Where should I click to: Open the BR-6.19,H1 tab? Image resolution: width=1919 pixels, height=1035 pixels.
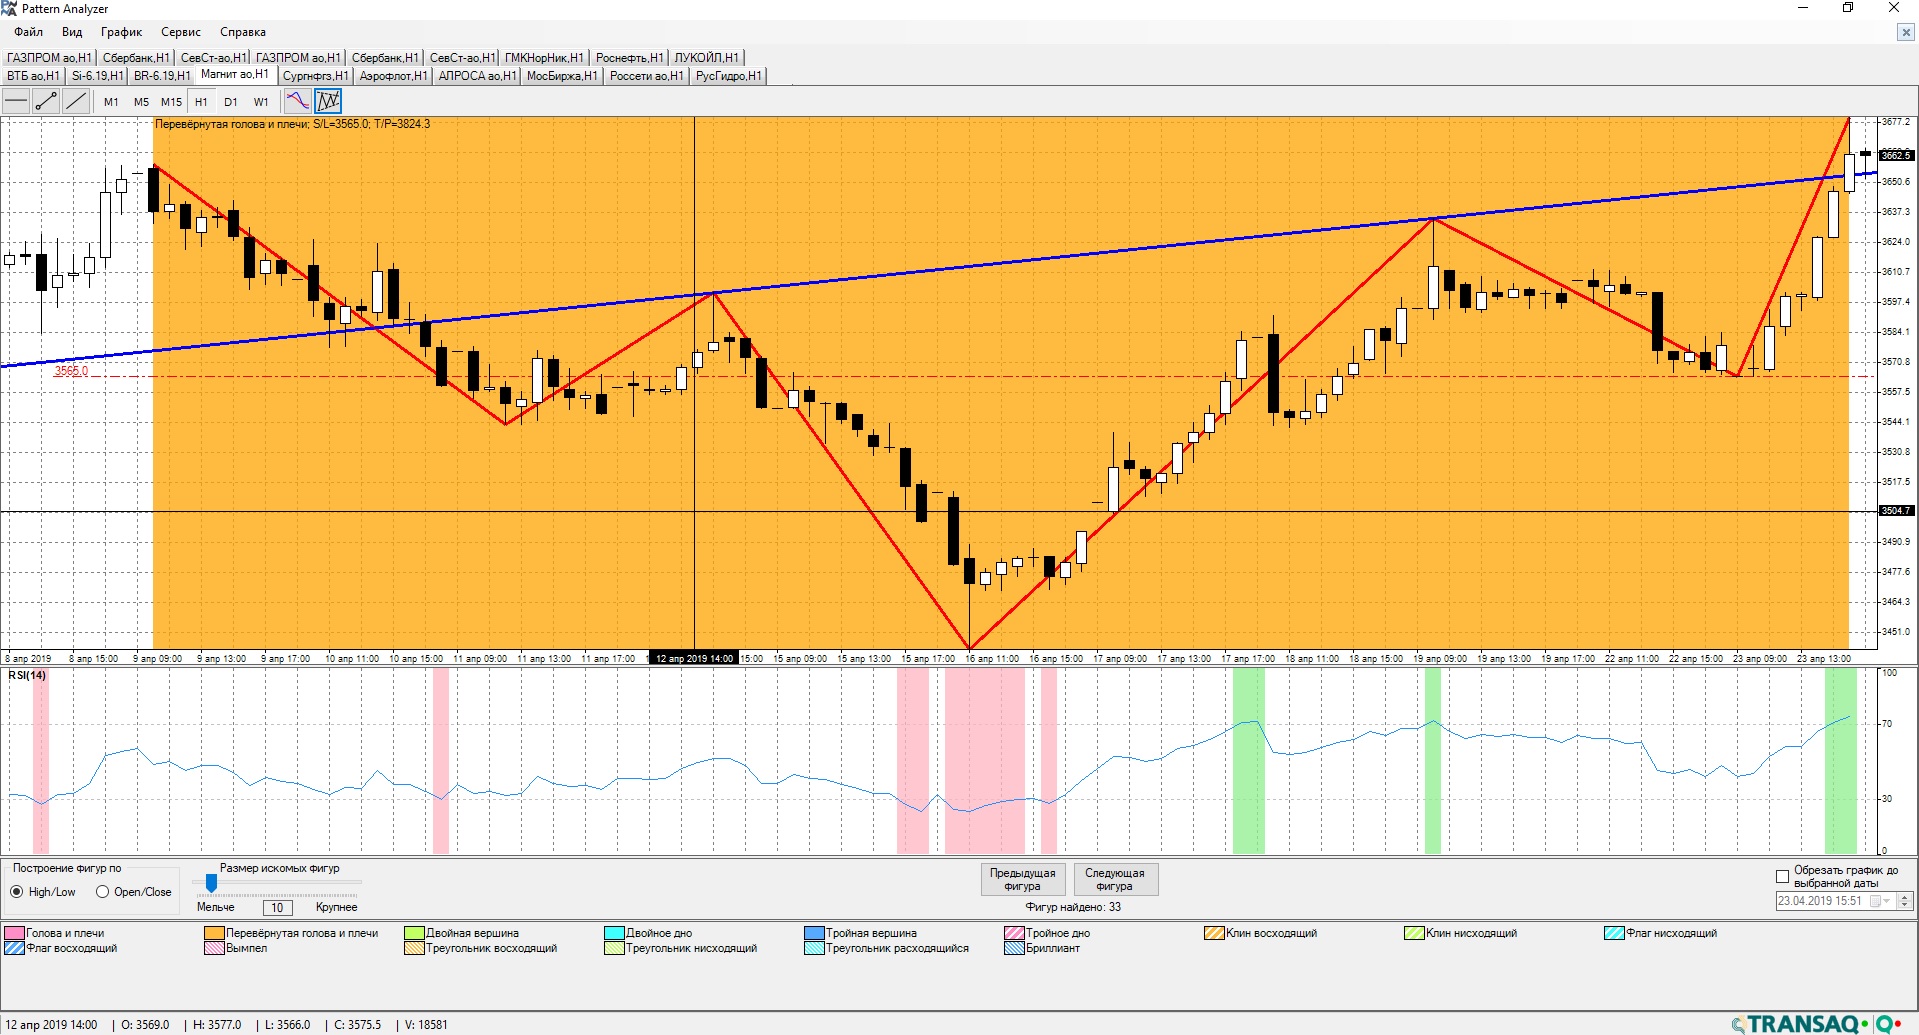pyautogui.click(x=161, y=76)
